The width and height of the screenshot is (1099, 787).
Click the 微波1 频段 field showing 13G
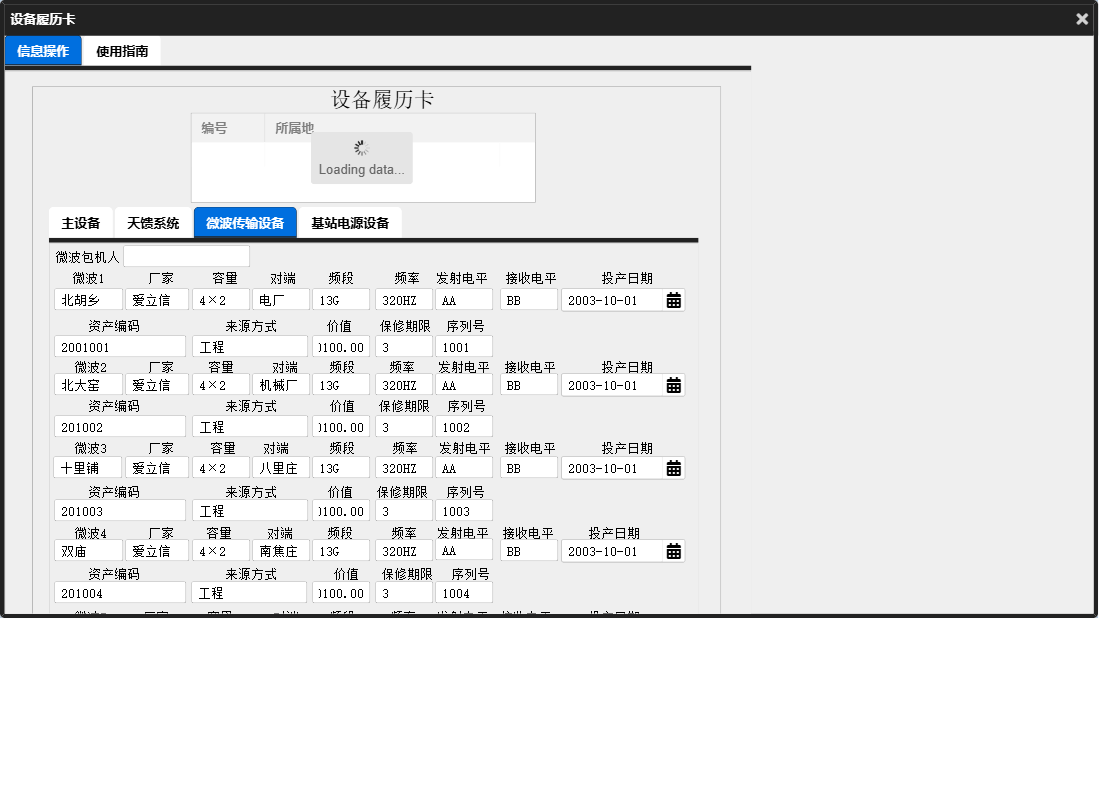341,299
